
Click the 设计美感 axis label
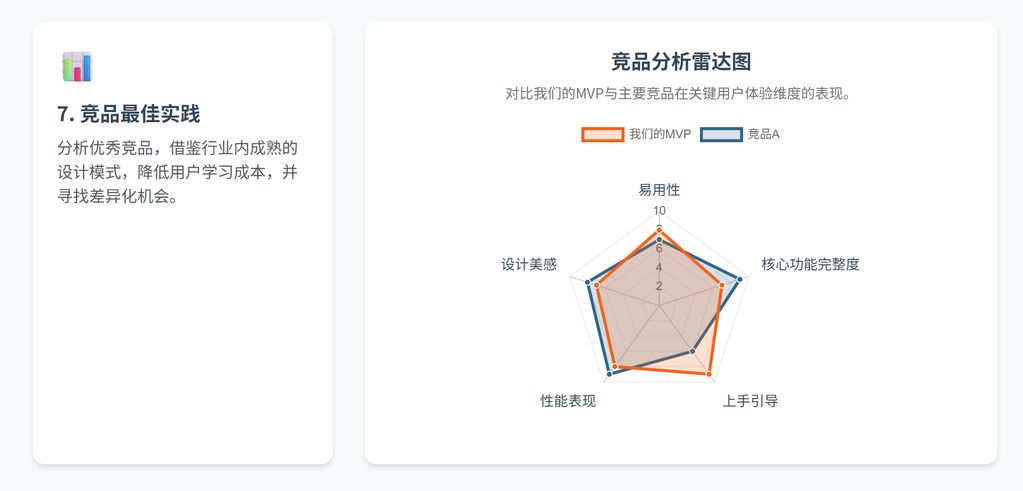point(528,264)
